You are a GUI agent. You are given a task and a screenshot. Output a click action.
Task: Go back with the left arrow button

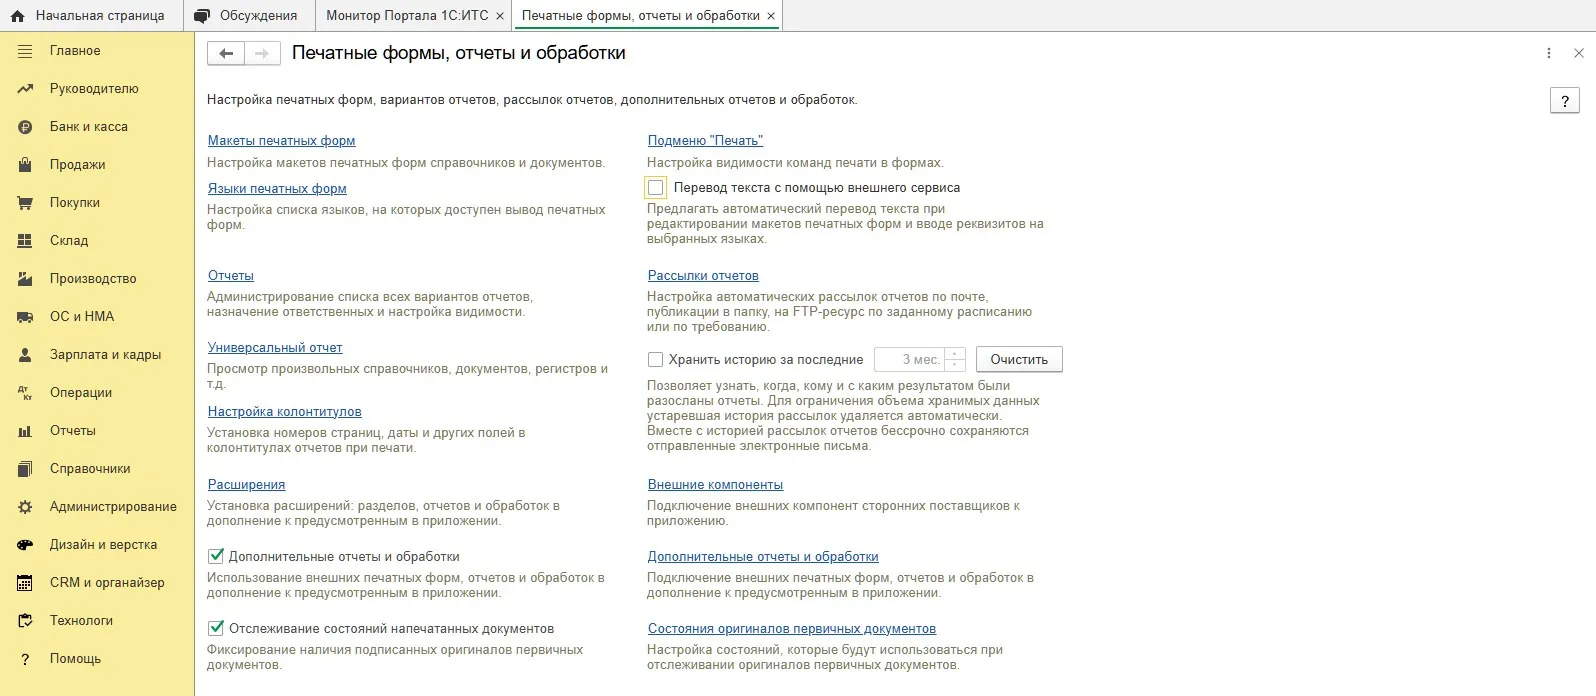(x=226, y=54)
